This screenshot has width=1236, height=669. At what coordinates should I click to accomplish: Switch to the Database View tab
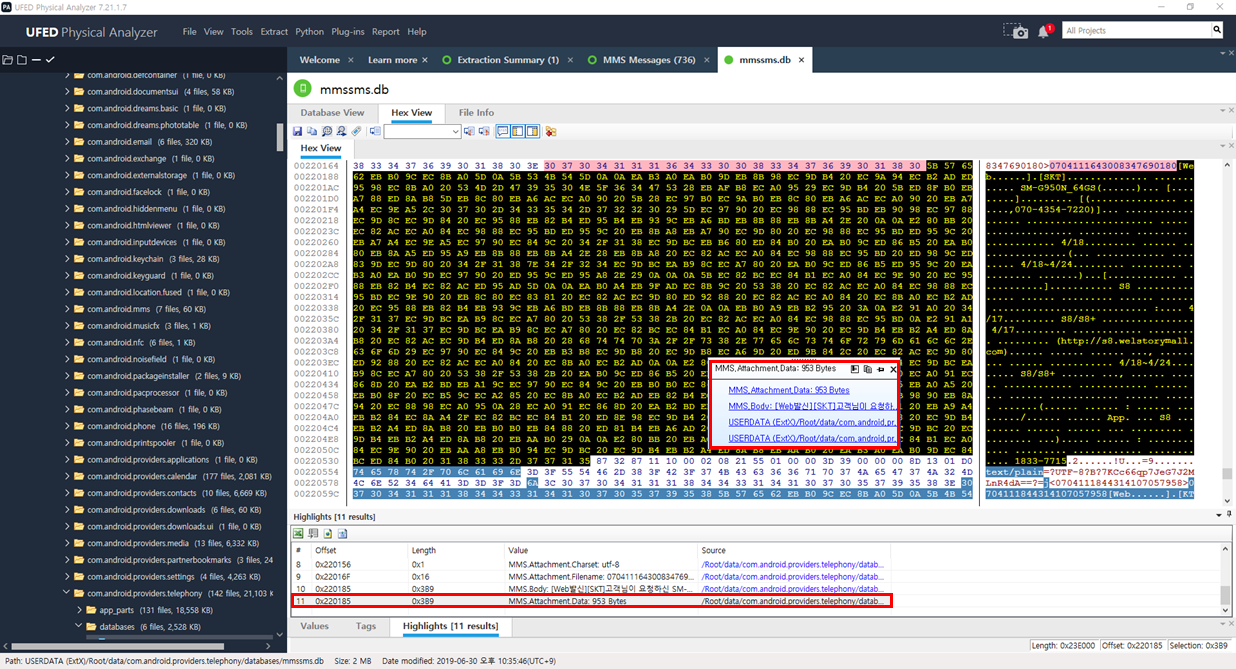[x=333, y=113]
